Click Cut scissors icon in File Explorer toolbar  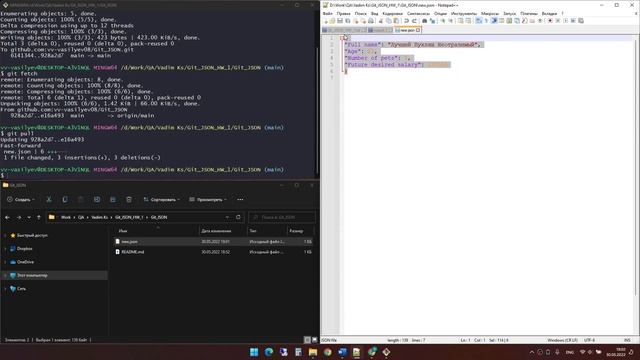tap(49, 200)
